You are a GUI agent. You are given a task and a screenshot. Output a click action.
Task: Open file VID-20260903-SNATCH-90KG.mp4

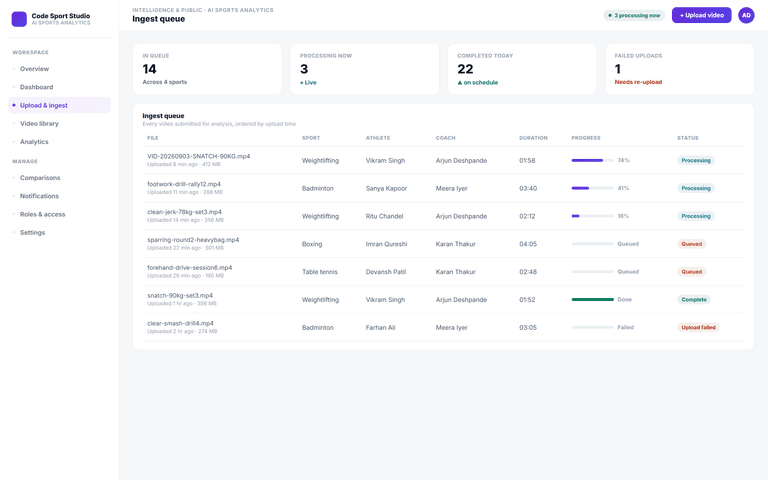coord(198,156)
